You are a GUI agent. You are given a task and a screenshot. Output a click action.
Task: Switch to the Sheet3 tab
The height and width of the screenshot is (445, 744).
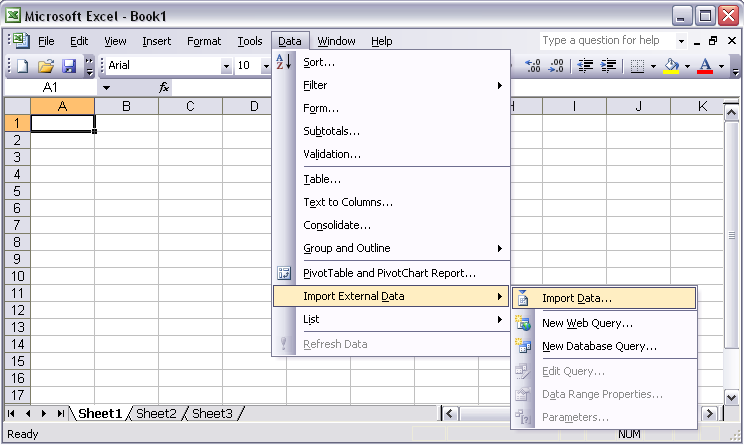coord(212,414)
